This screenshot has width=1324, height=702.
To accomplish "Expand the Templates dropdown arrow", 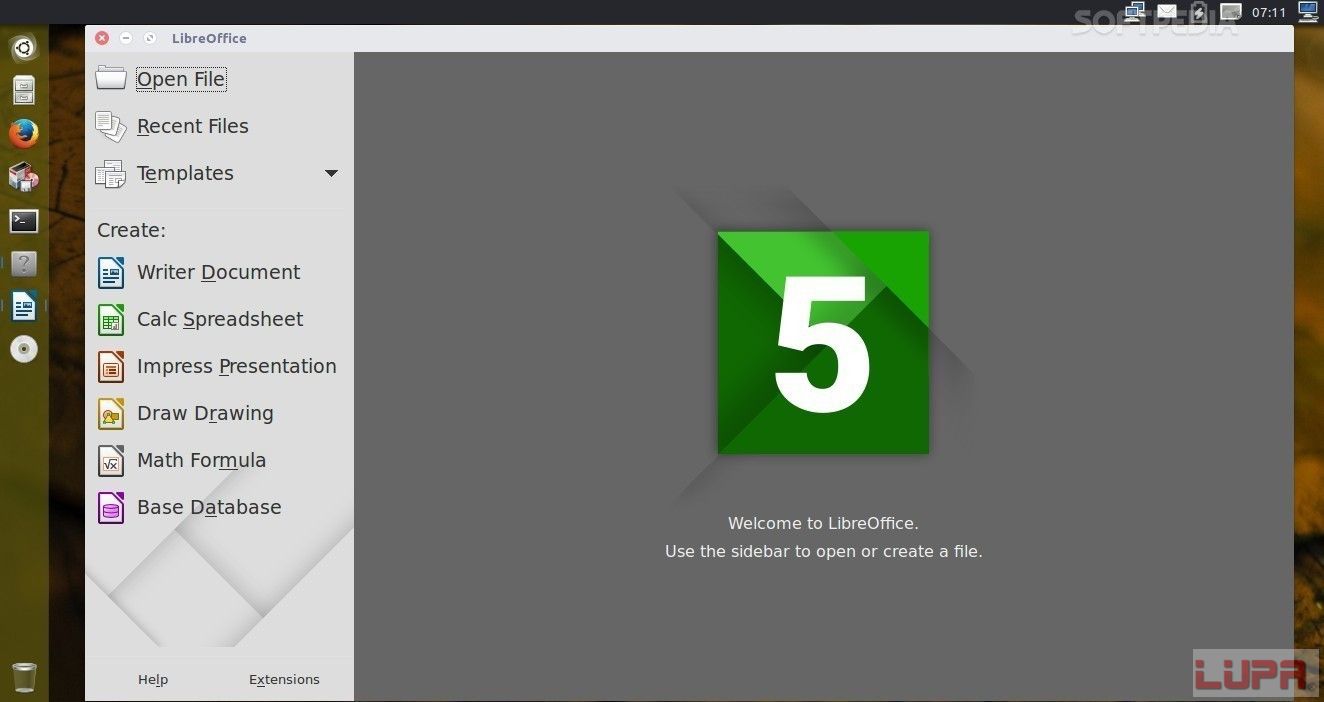I will 331,173.
